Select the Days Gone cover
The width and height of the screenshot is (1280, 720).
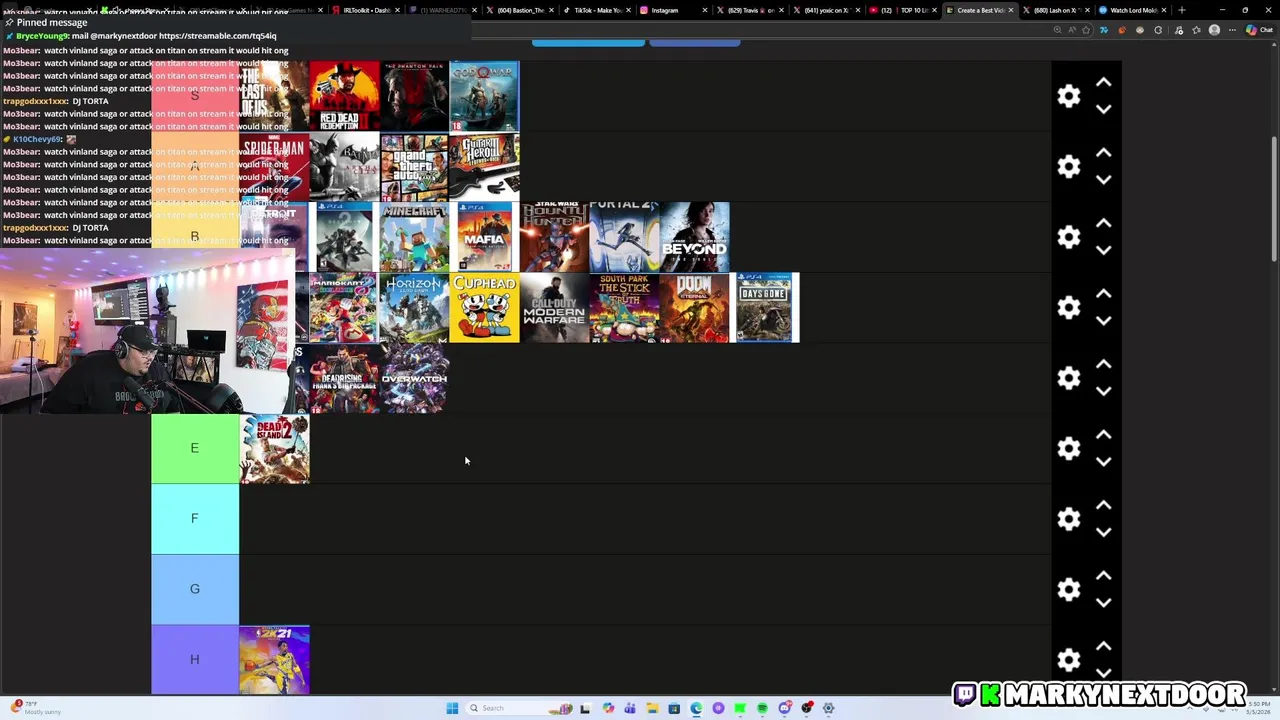[x=765, y=307]
